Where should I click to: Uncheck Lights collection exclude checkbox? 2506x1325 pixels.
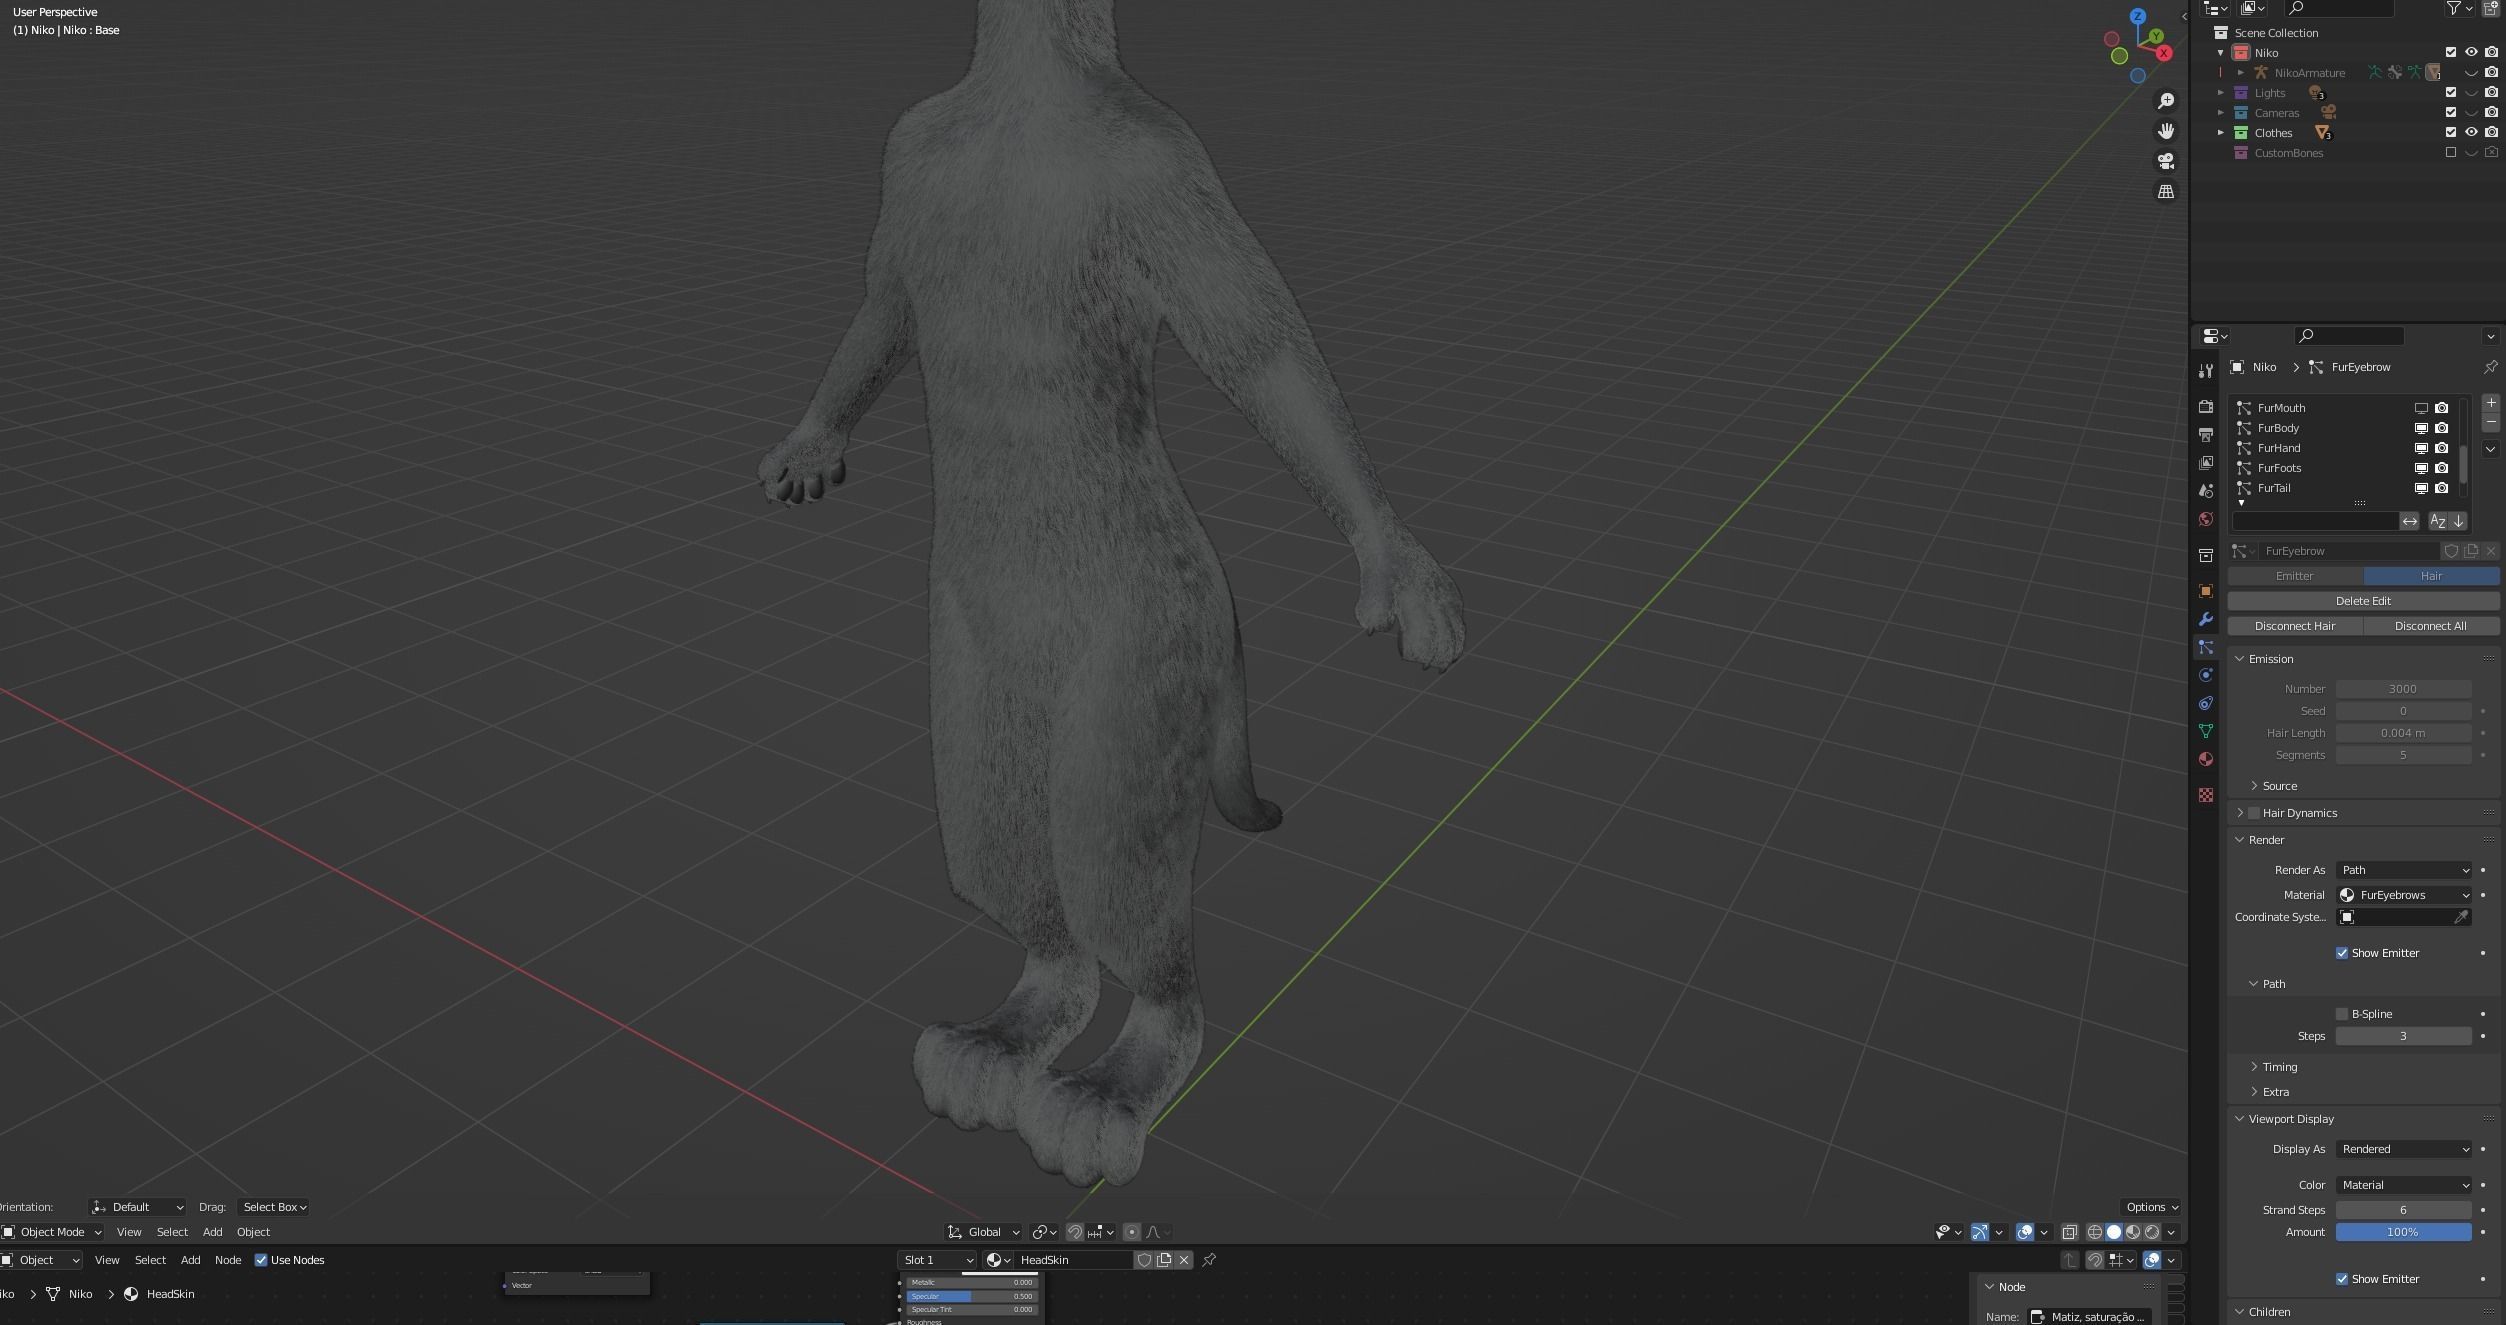click(x=2451, y=92)
